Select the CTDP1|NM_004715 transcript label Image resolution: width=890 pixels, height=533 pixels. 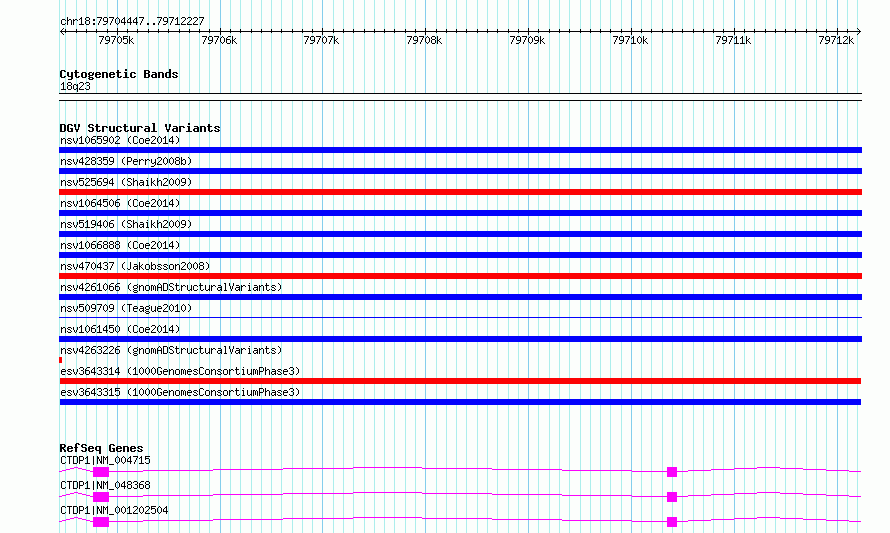pyautogui.click(x=105, y=460)
